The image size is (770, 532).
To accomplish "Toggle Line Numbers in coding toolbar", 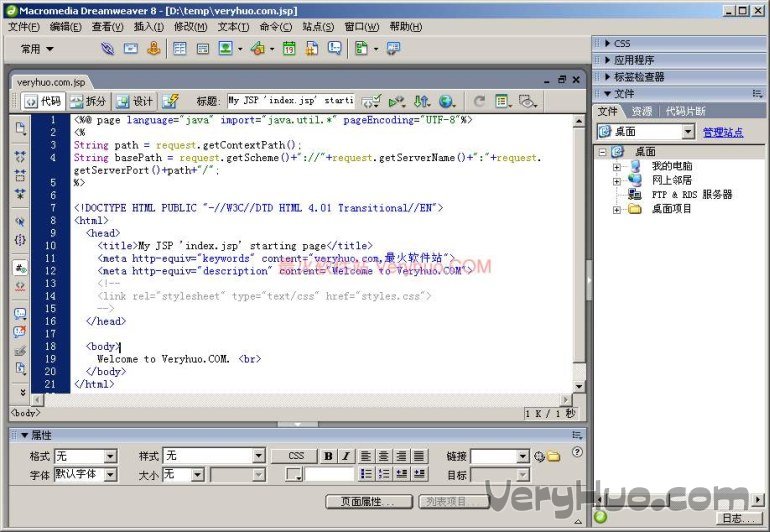I will tap(20, 268).
